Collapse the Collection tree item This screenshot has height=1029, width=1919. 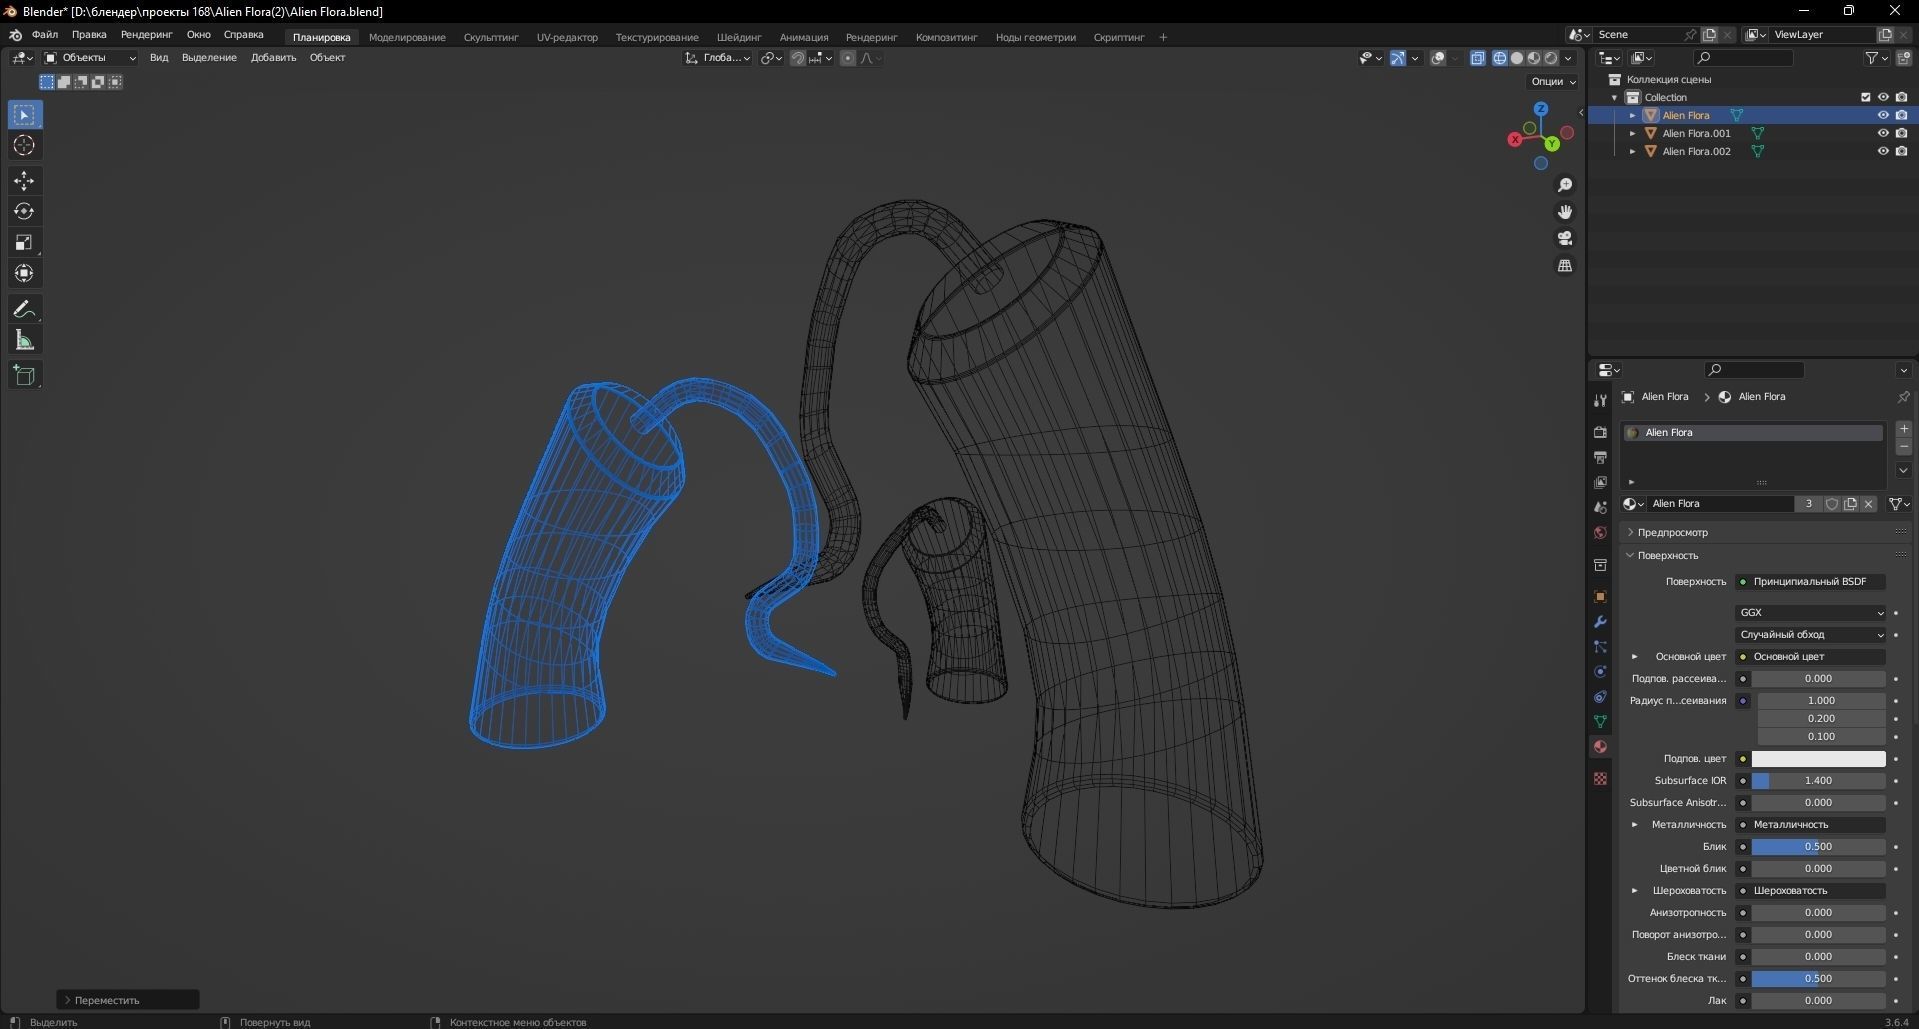pos(1615,97)
